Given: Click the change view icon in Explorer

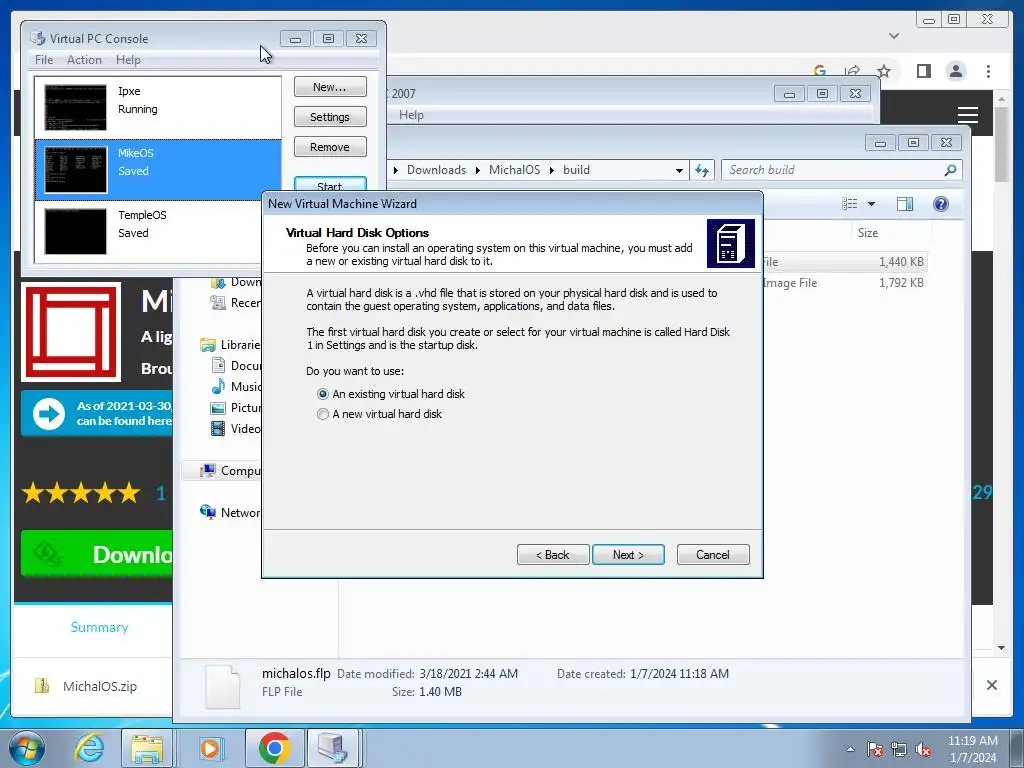Looking at the screenshot, I should 850,204.
